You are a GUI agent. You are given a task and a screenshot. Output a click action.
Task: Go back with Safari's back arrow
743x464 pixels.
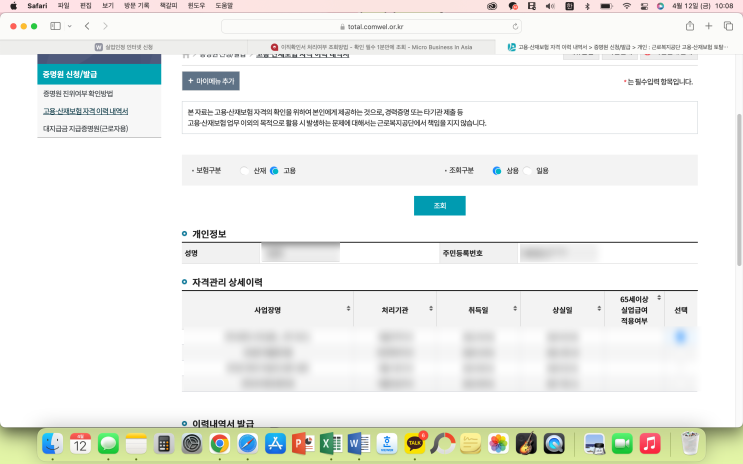[87, 26]
